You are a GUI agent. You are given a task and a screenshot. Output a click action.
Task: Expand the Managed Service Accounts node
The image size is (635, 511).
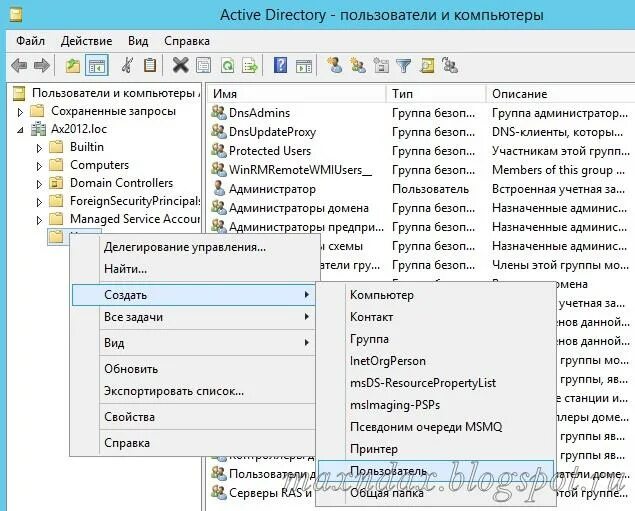pyautogui.click(x=39, y=220)
